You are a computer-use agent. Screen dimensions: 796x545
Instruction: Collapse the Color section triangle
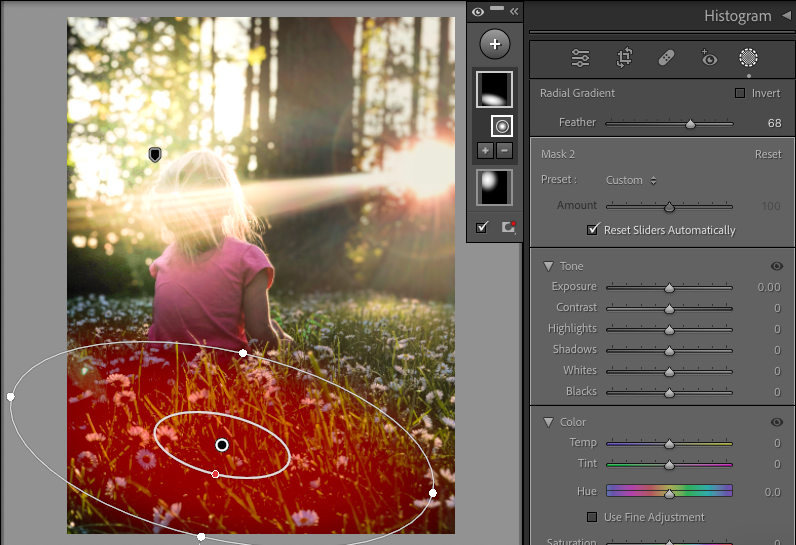tap(548, 422)
